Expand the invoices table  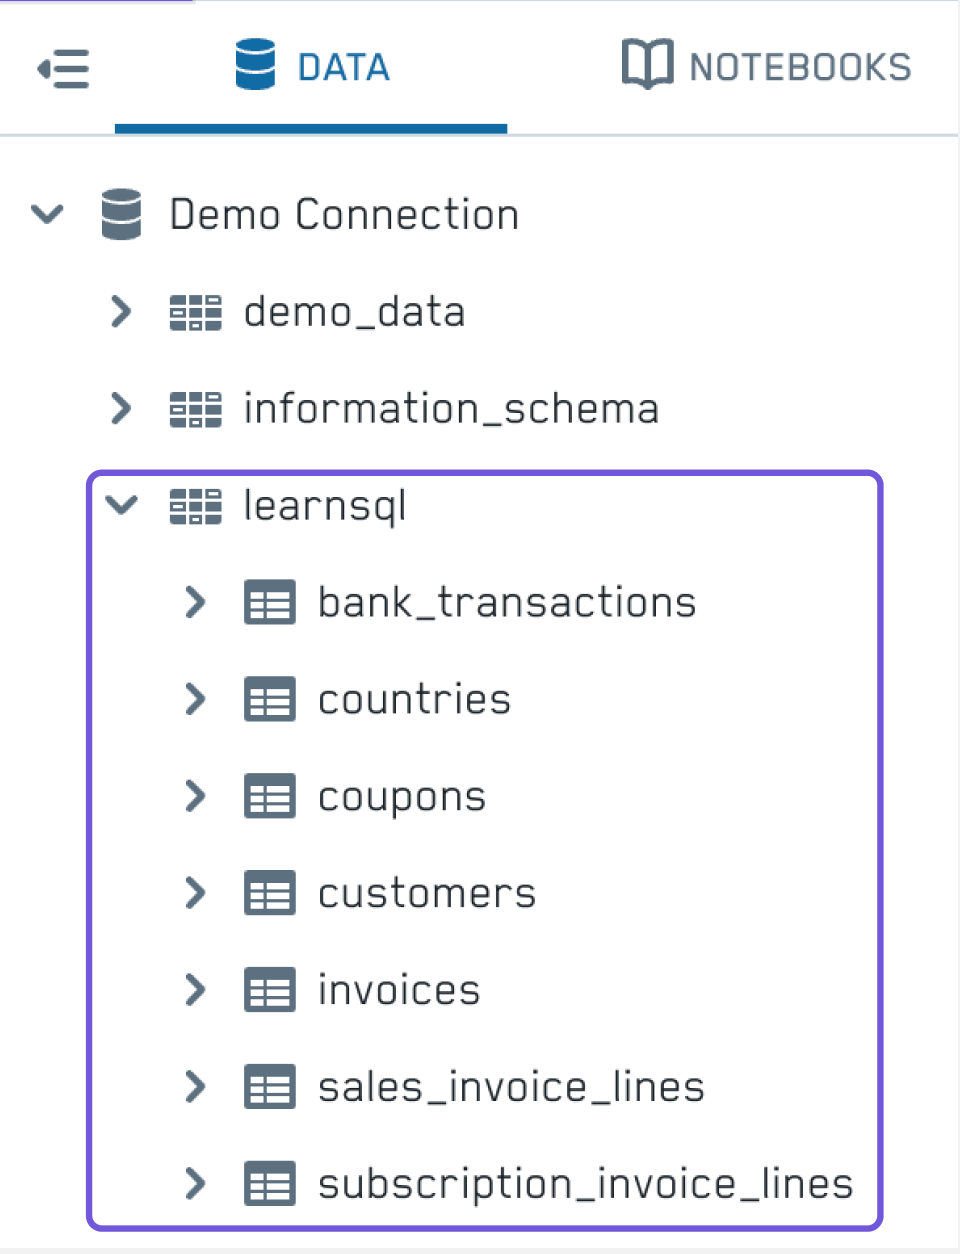195,990
